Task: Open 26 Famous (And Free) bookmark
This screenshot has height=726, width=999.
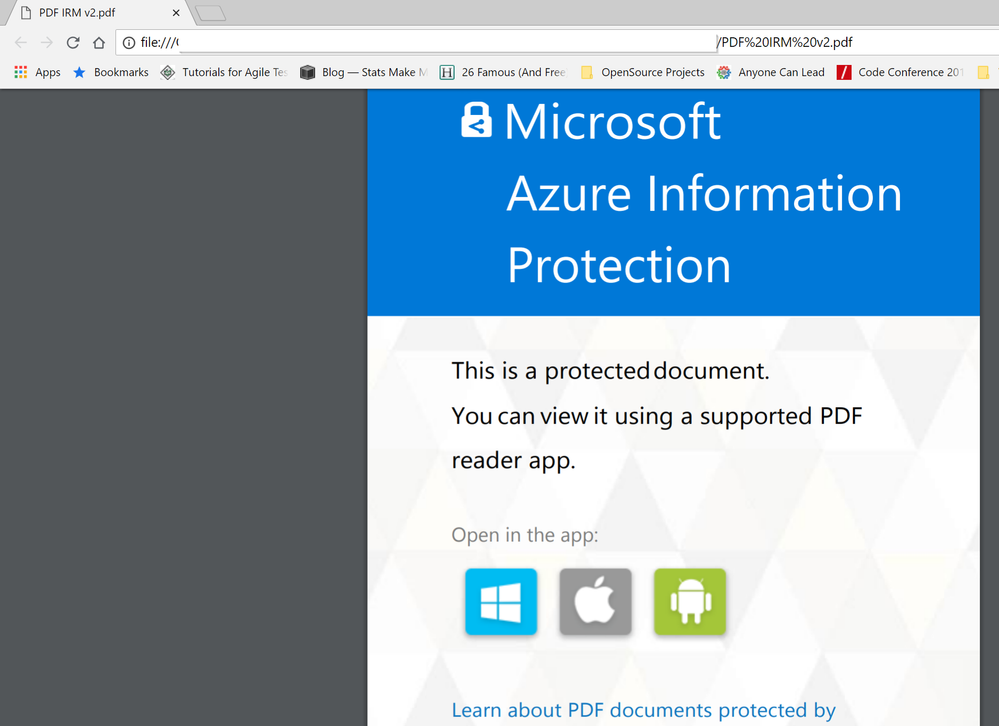Action: (x=503, y=73)
